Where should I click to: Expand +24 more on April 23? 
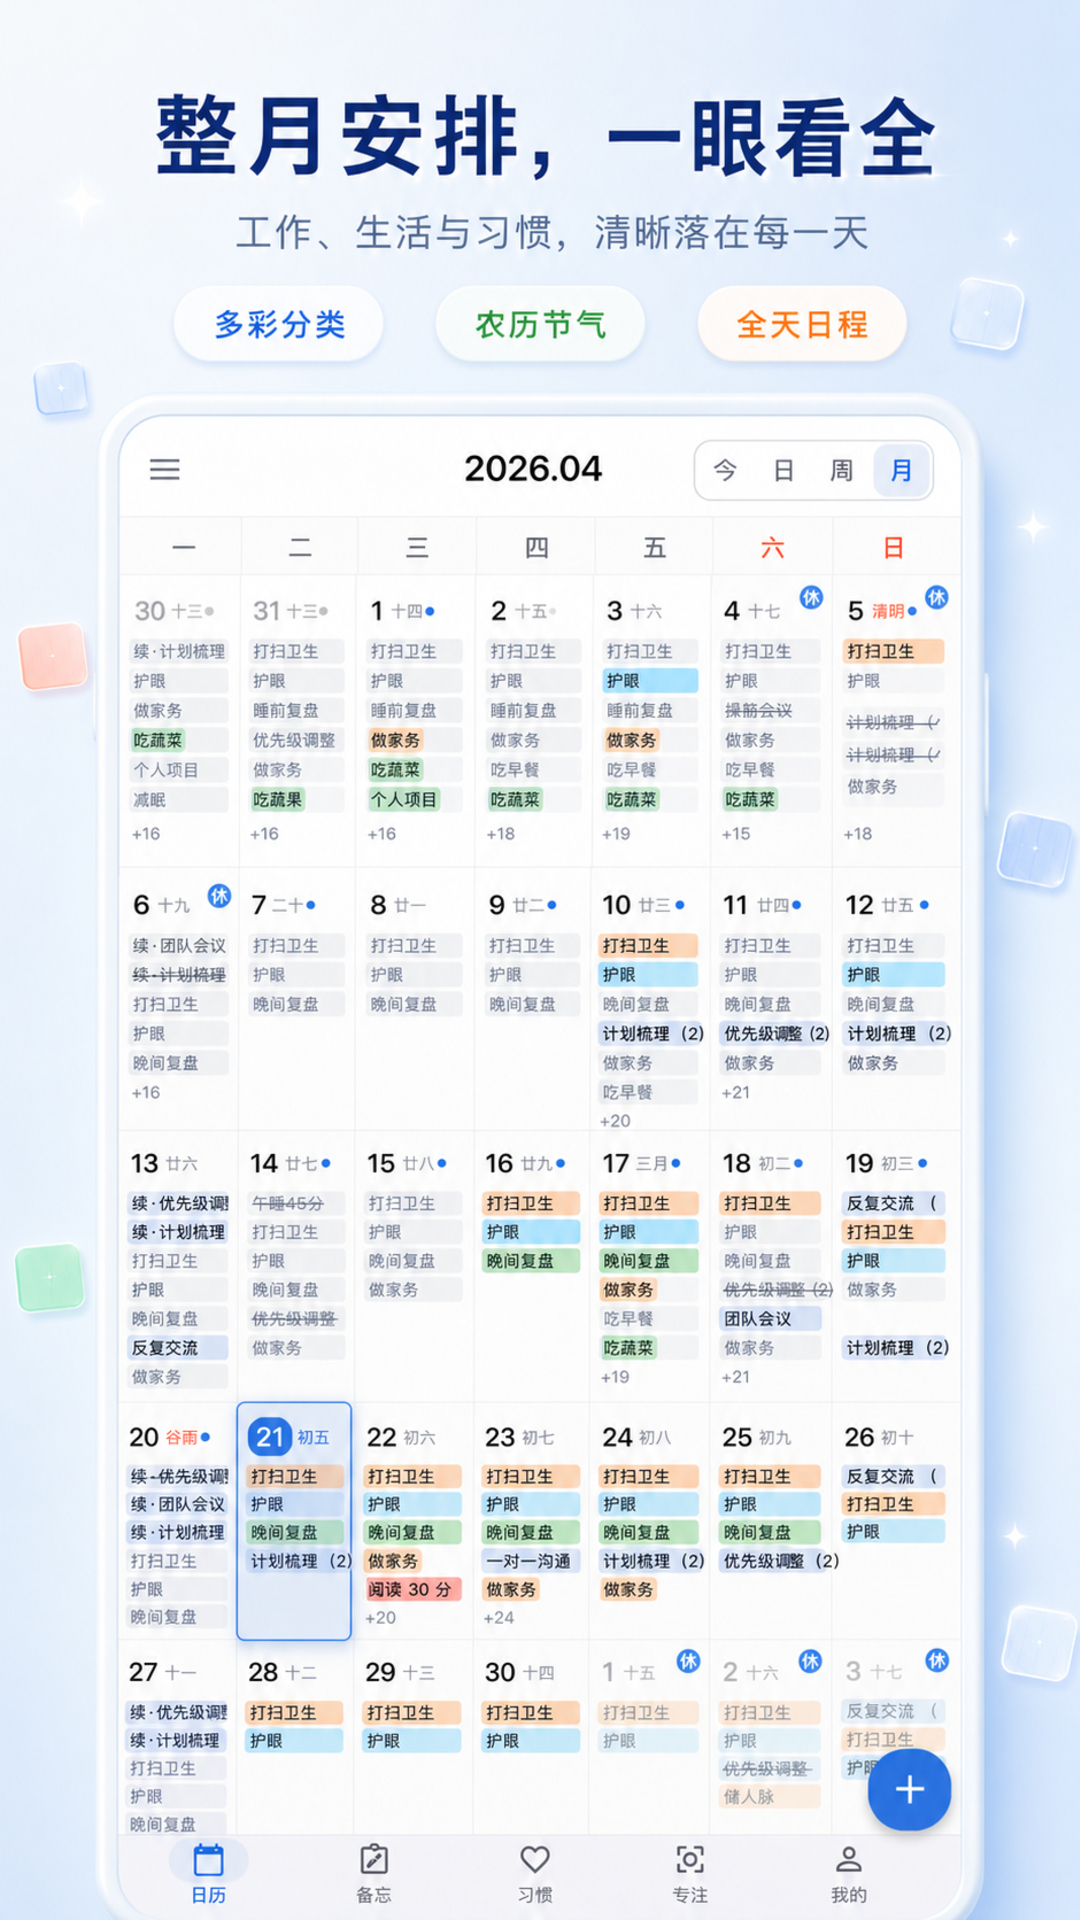tap(499, 1618)
